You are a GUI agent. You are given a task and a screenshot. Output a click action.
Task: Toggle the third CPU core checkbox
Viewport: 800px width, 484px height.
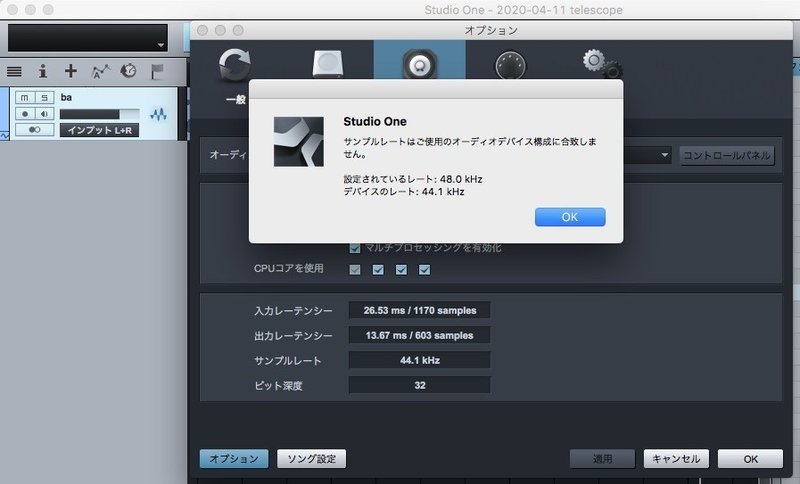coord(402,269)
